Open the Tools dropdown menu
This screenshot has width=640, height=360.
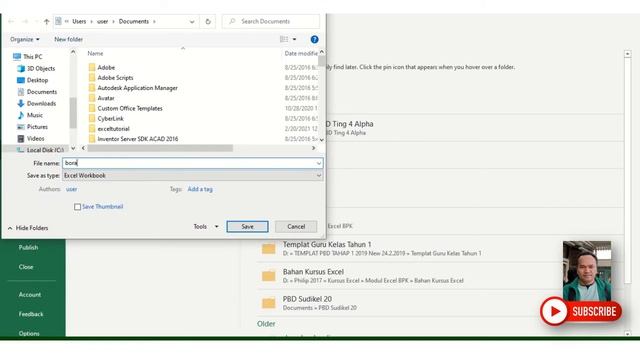tap(206, 227)
